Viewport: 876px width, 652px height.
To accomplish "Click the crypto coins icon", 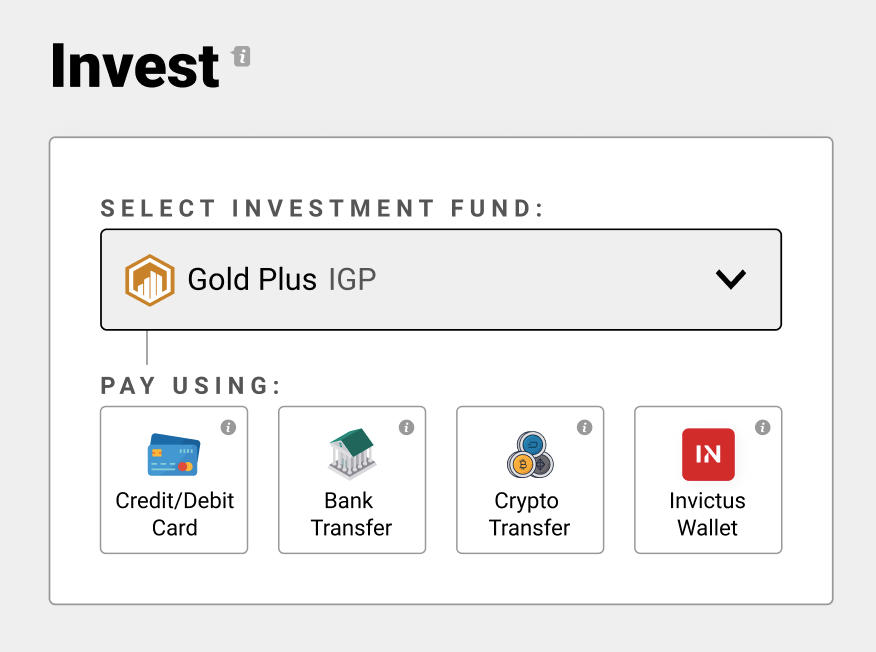I will [x=530, y=456].
